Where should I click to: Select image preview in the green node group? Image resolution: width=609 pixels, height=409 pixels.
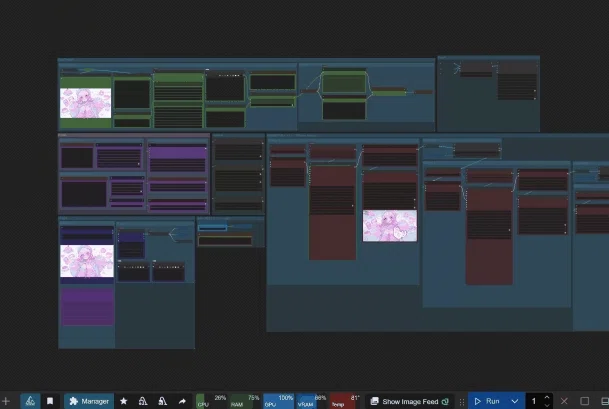pos(85,103)
